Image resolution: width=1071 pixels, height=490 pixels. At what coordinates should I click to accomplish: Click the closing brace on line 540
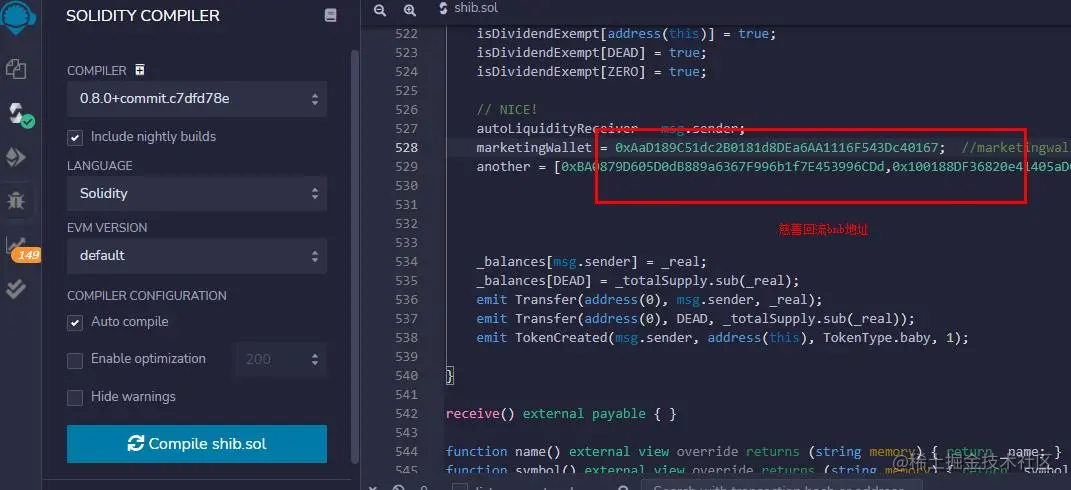click(x=449, y=375)
